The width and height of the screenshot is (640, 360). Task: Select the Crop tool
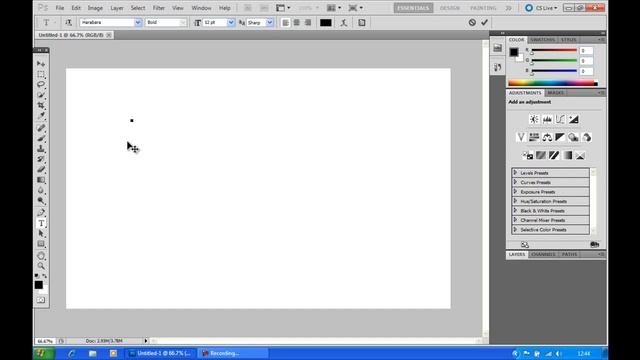coord(41,105)
